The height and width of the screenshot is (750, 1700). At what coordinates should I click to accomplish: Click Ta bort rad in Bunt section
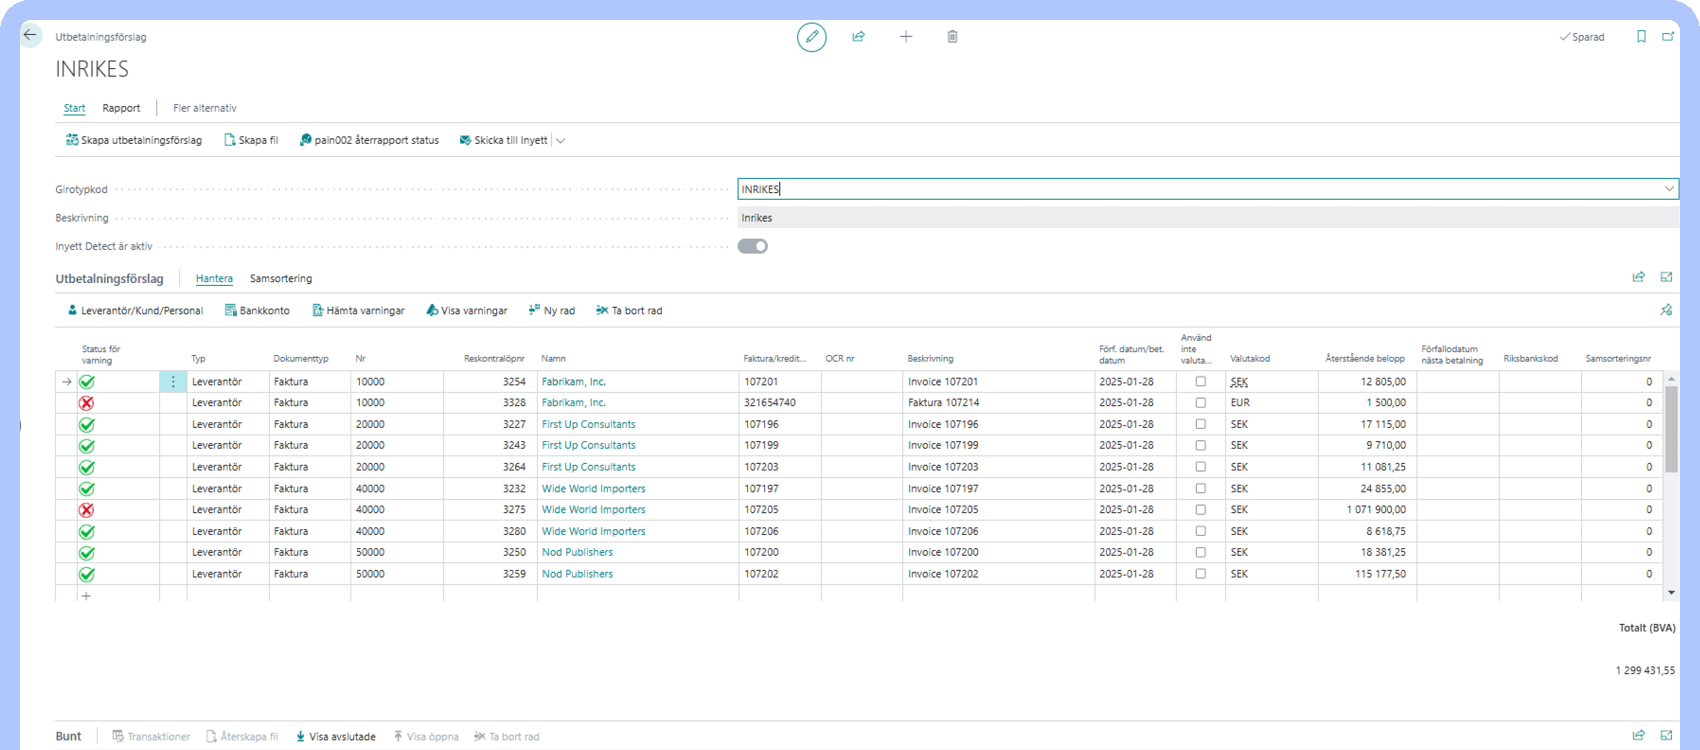pyautogui.click(x=507, y=737)
